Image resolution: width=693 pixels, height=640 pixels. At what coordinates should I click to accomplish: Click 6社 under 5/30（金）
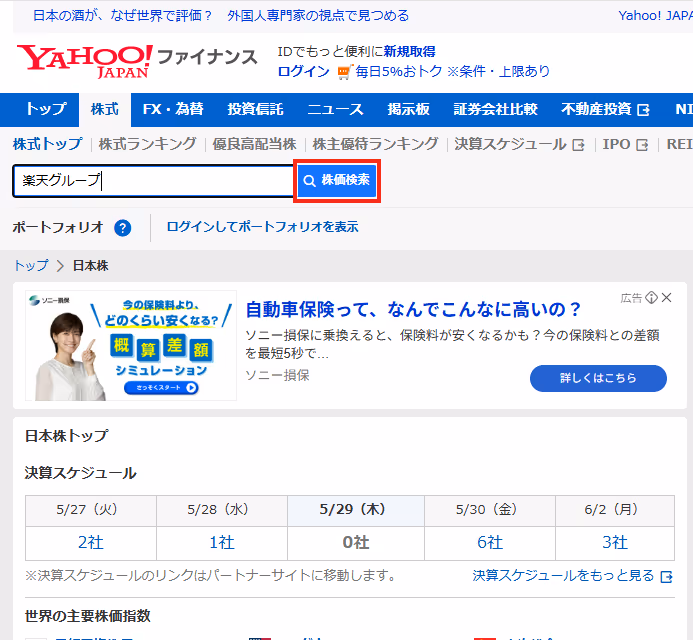pyautogui.click(x=490, y=543)
